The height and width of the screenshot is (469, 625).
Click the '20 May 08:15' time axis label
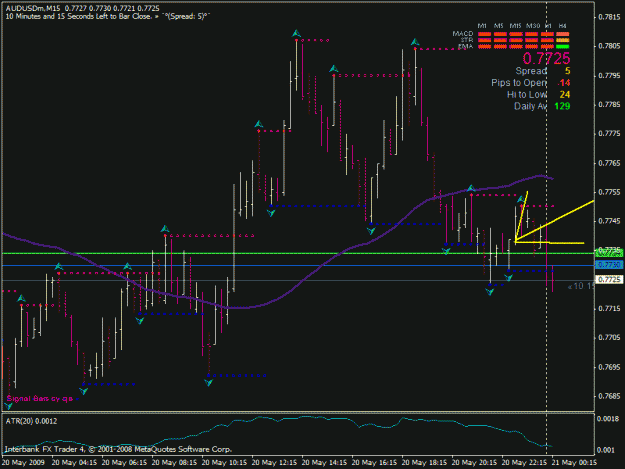pyautogui.click(x=174, y=463)
